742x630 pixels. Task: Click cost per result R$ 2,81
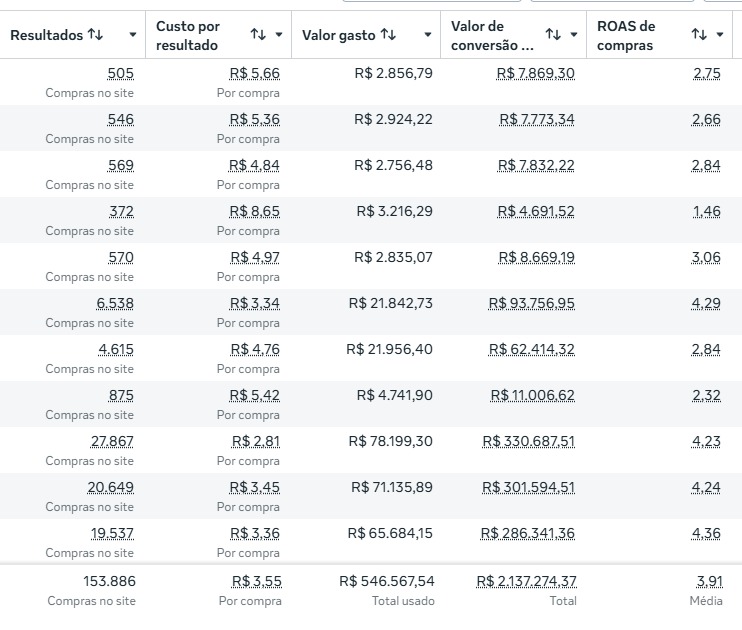click(256, 441)
